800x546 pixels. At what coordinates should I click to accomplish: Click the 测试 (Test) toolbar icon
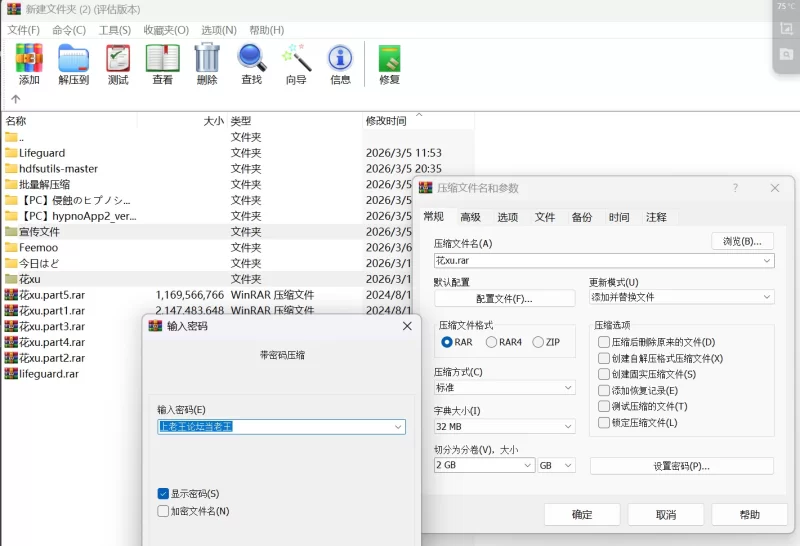tap(118, 63)
